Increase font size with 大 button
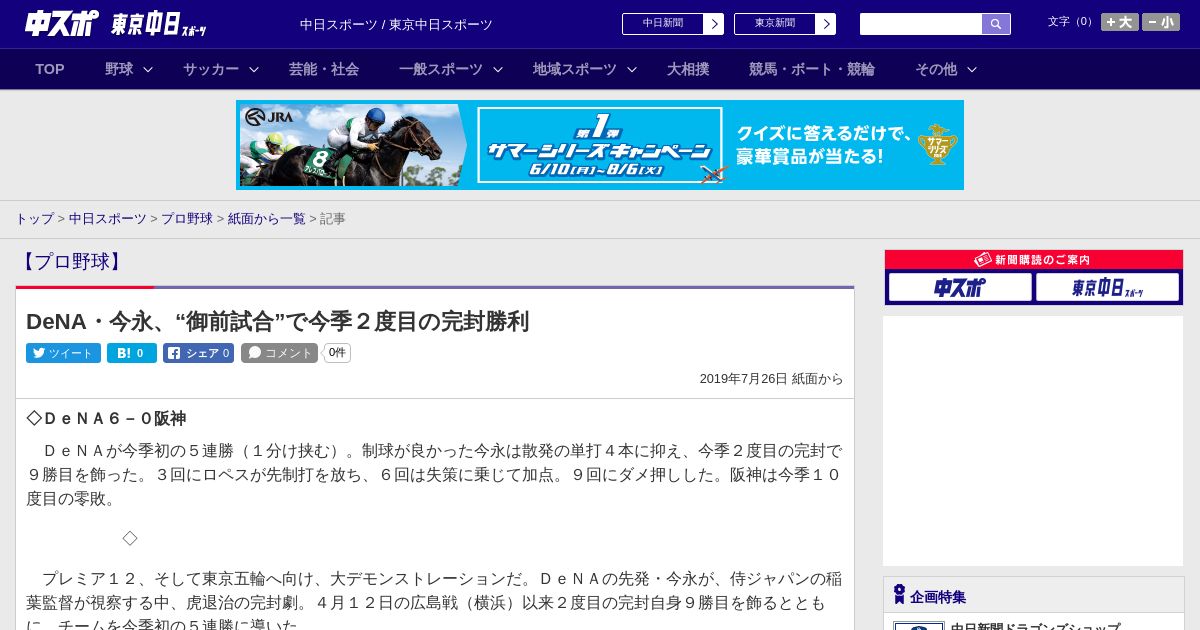Image resolution: width=1200 pixels, height=630 pixels. pos(1120,22)
